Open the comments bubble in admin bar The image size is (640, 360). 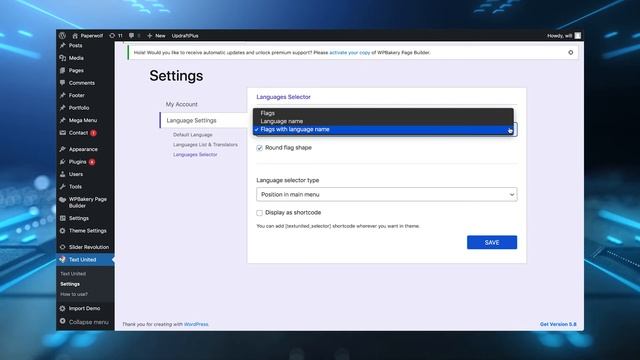click(x=131, y=36)
